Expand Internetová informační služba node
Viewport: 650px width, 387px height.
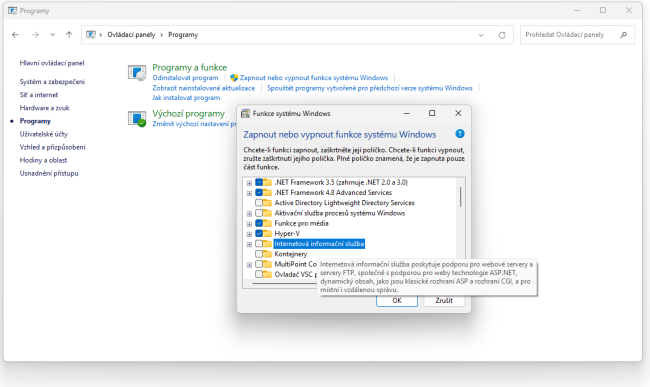[249, 244]
